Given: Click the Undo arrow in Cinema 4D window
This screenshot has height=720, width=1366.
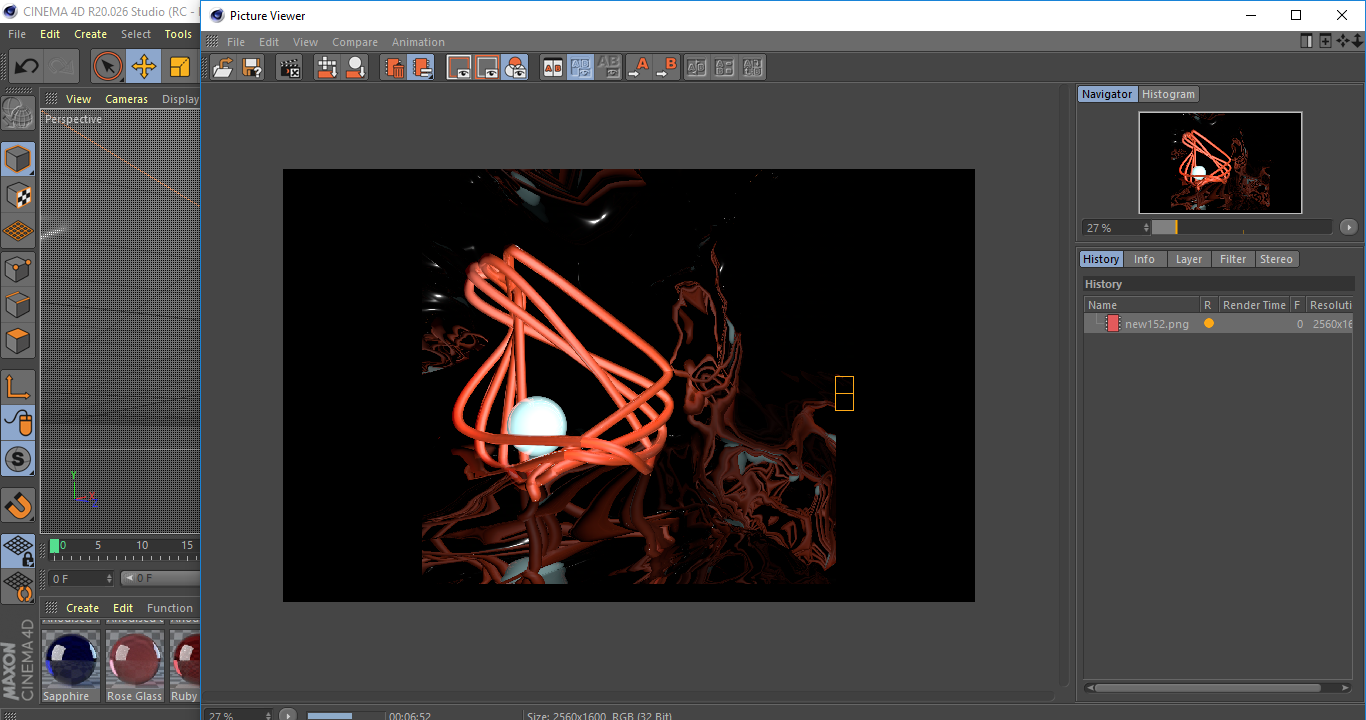Looking at the screenshot, I should pos(27,67).
